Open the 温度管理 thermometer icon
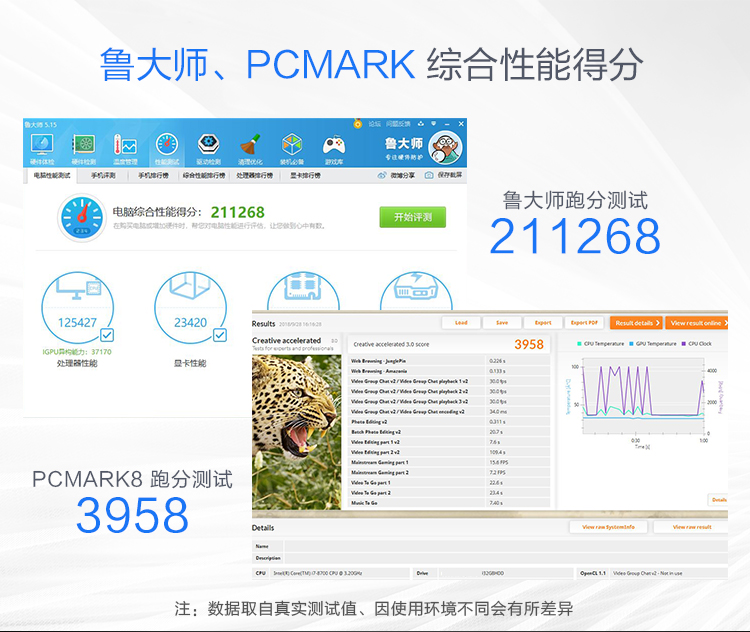Image resolution: width=750 pixels, height=632 pixels. coord(125,144)
